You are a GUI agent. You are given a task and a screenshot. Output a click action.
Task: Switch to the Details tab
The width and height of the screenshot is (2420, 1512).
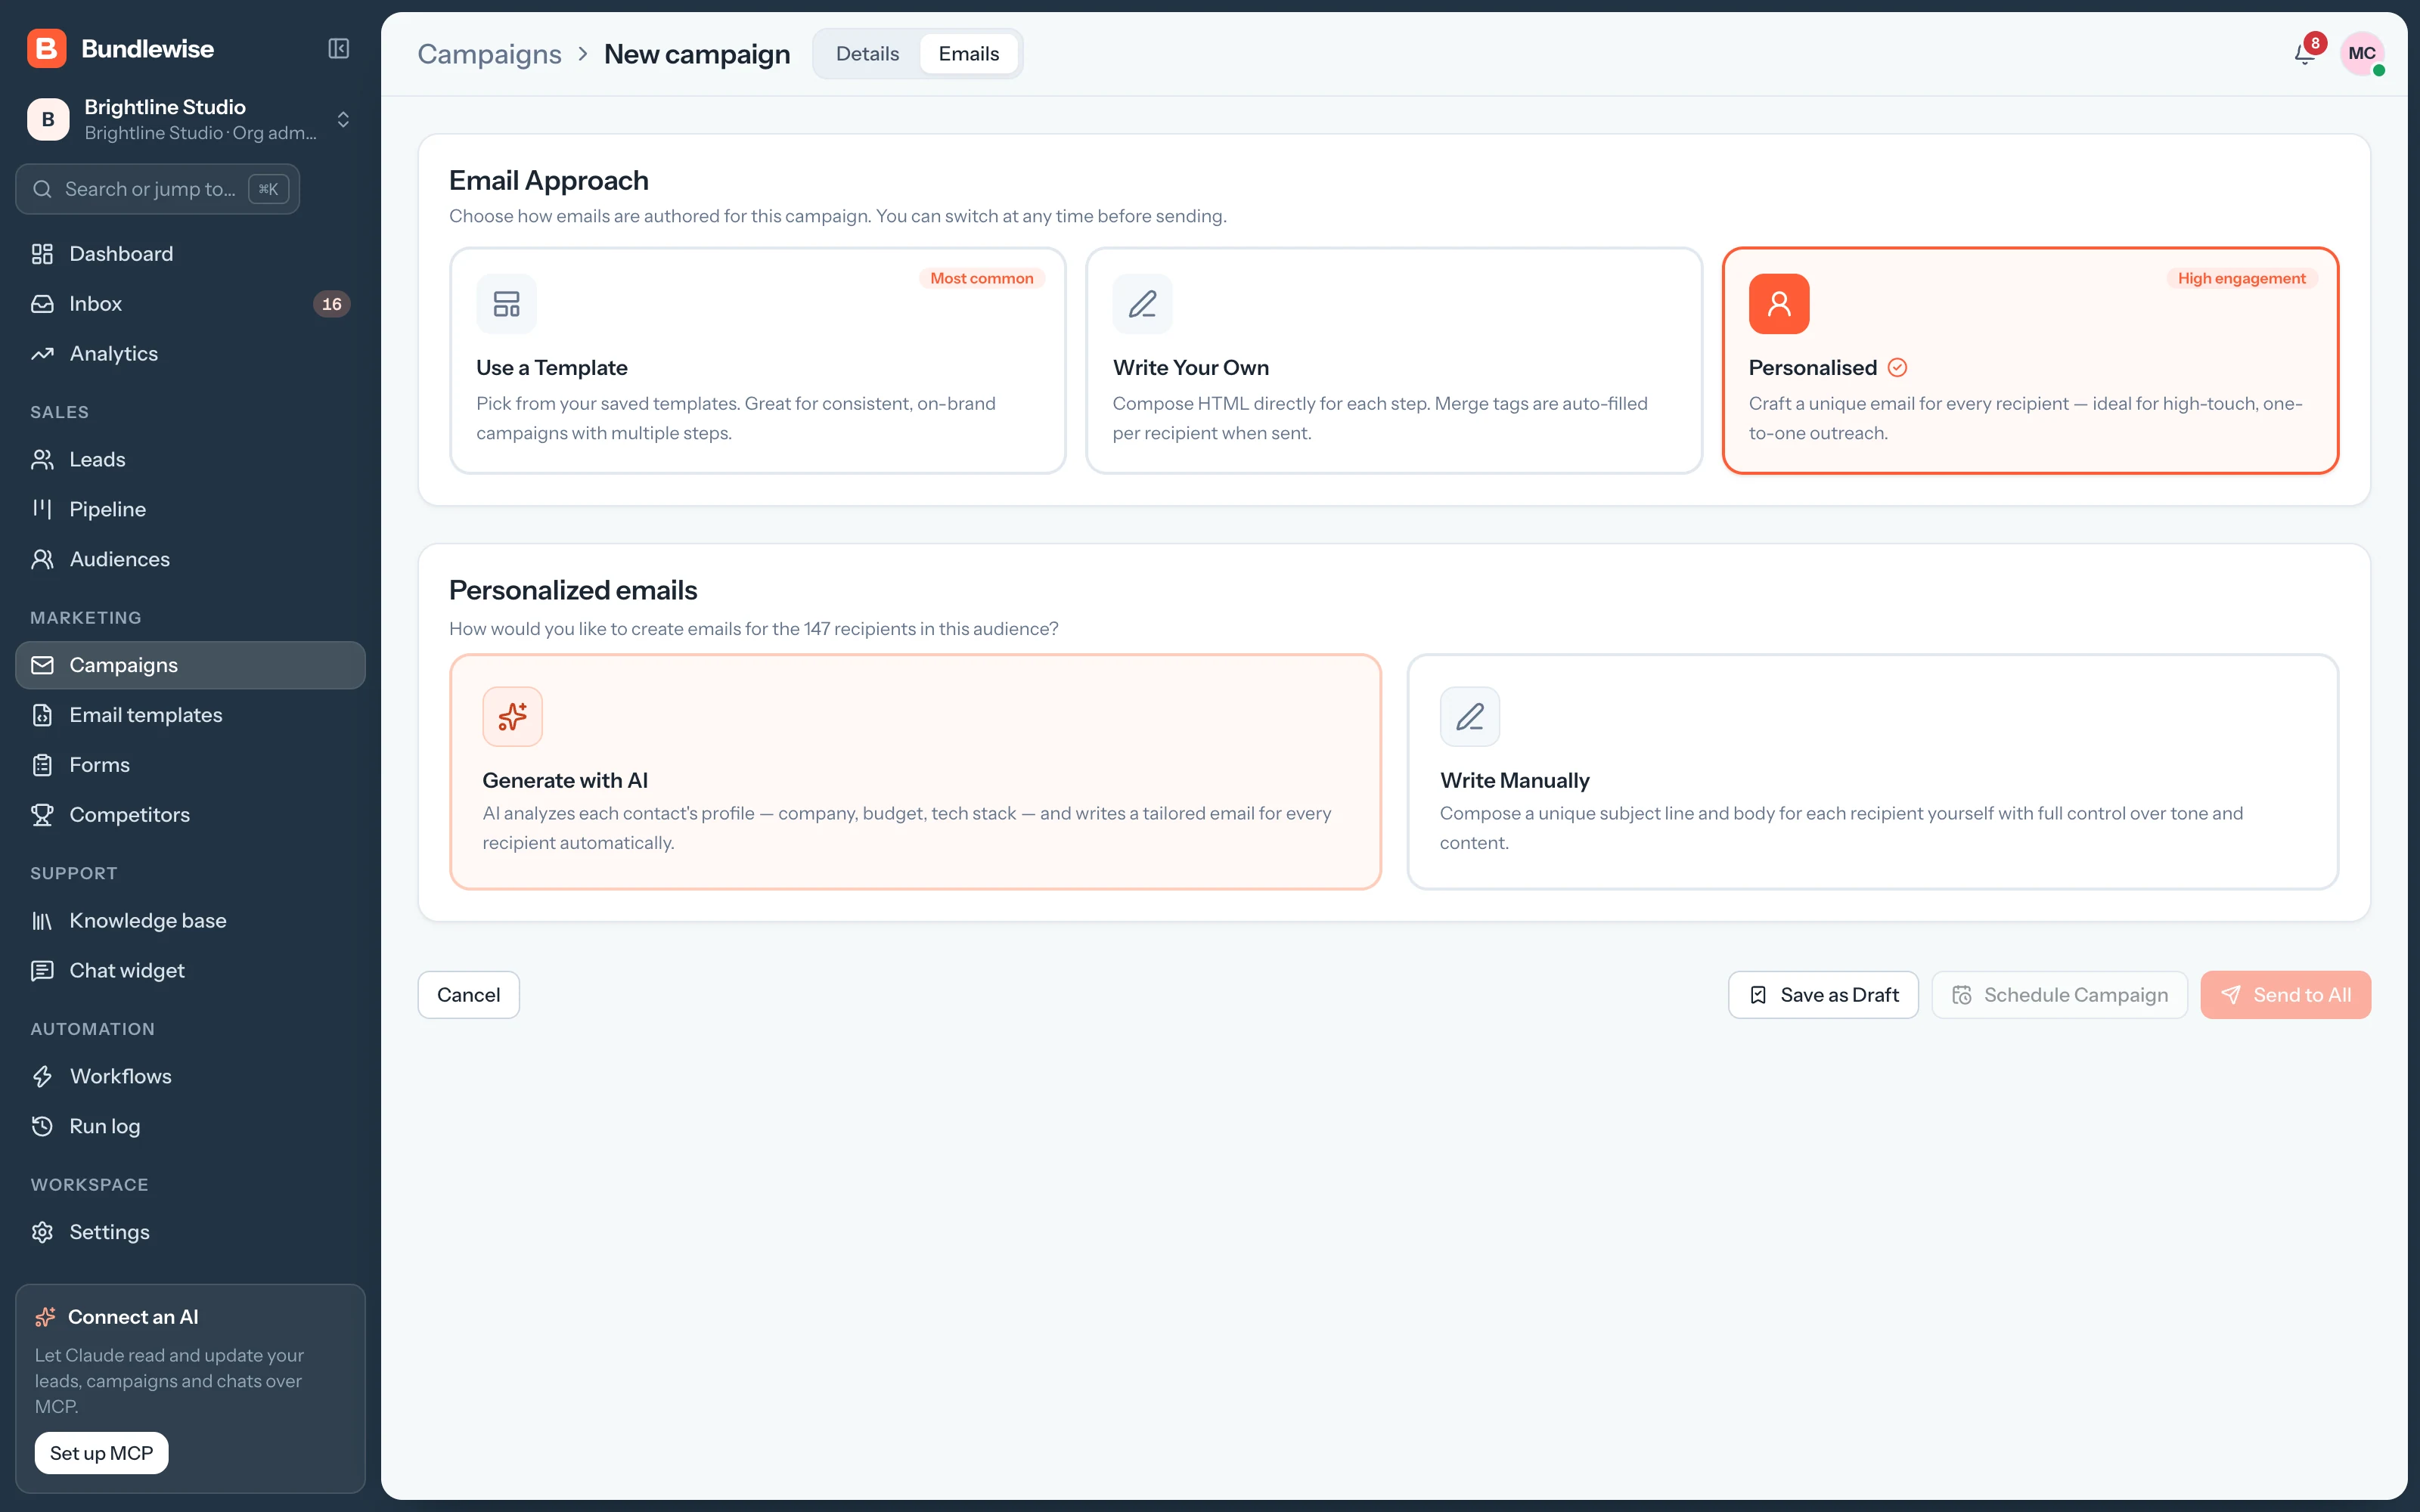click(867, 54)
